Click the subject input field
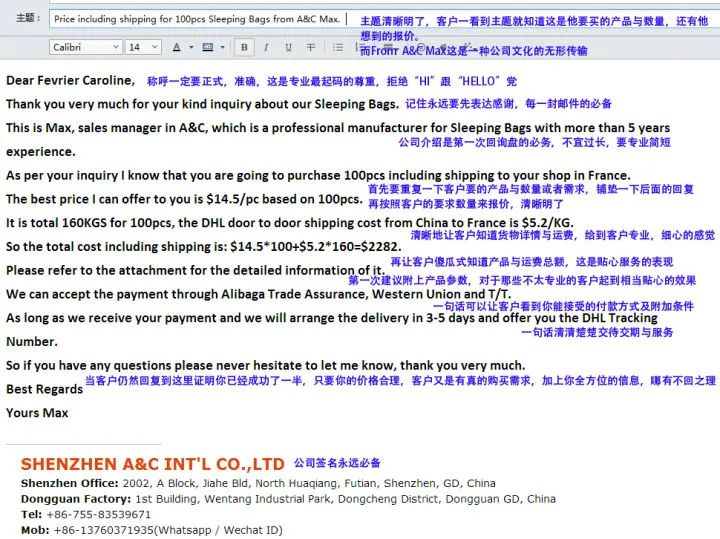Viewport: 720px width, 539px height. click(385, 19)
